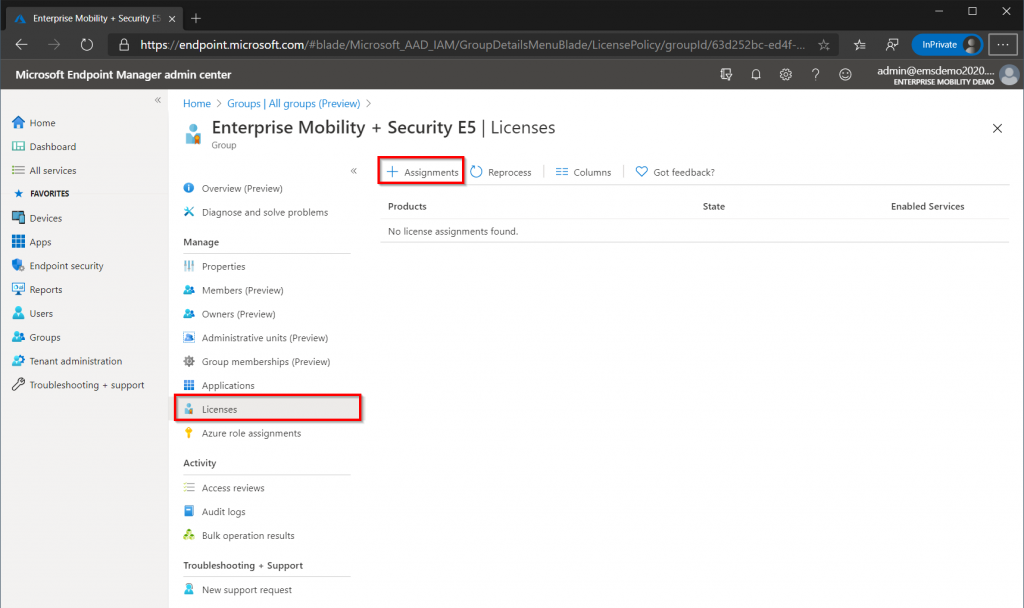Open New support request
This screenshot has width=1024, height=608.
[238, 590]
